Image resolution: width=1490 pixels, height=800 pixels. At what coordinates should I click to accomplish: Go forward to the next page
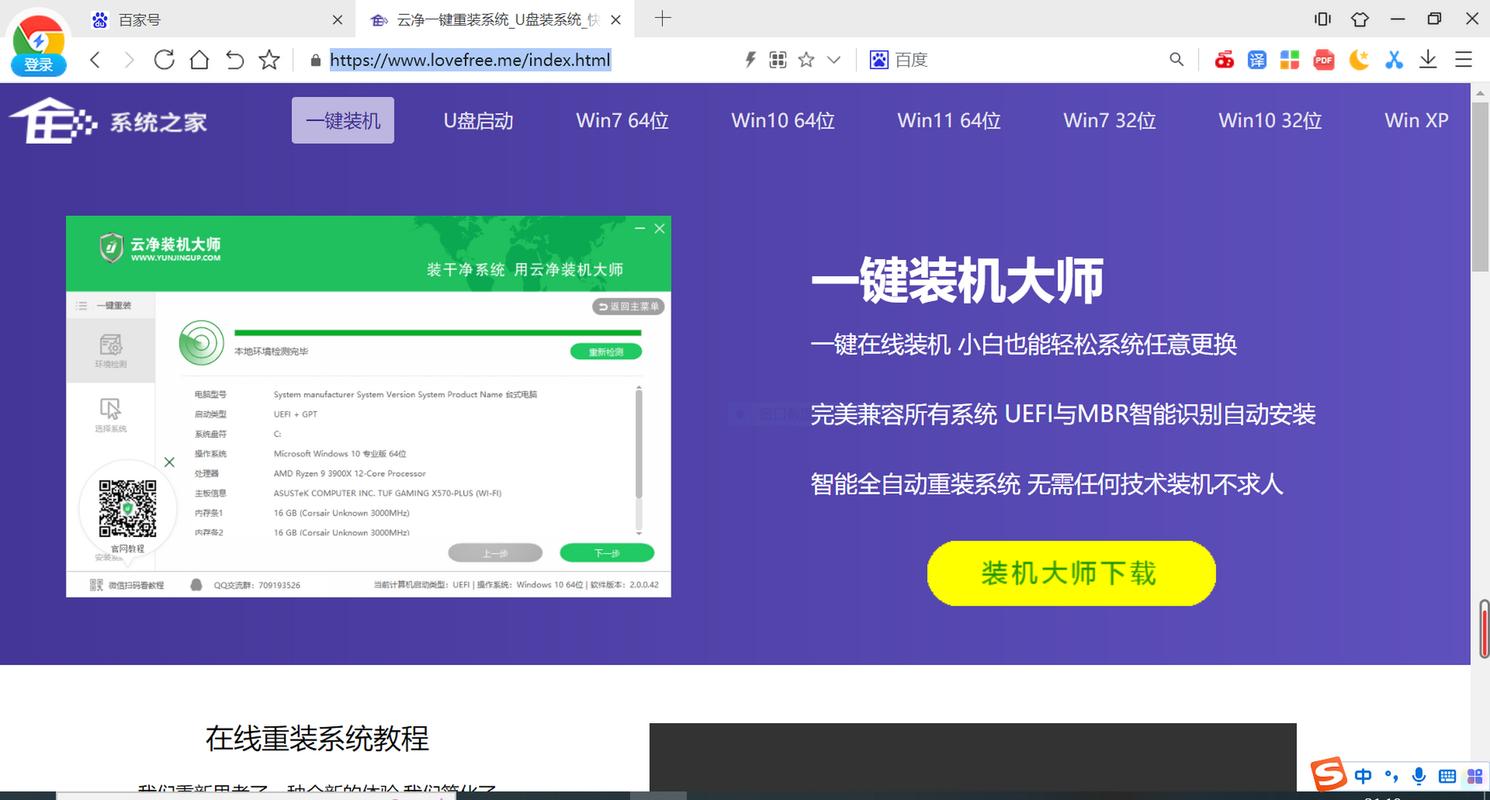(129, 60)
